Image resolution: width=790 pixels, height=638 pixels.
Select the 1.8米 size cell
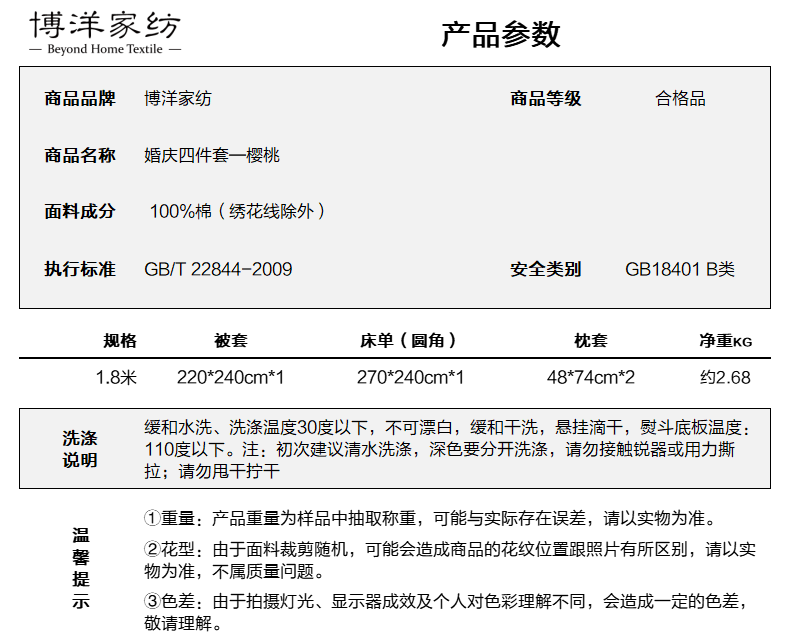point(116,377)
